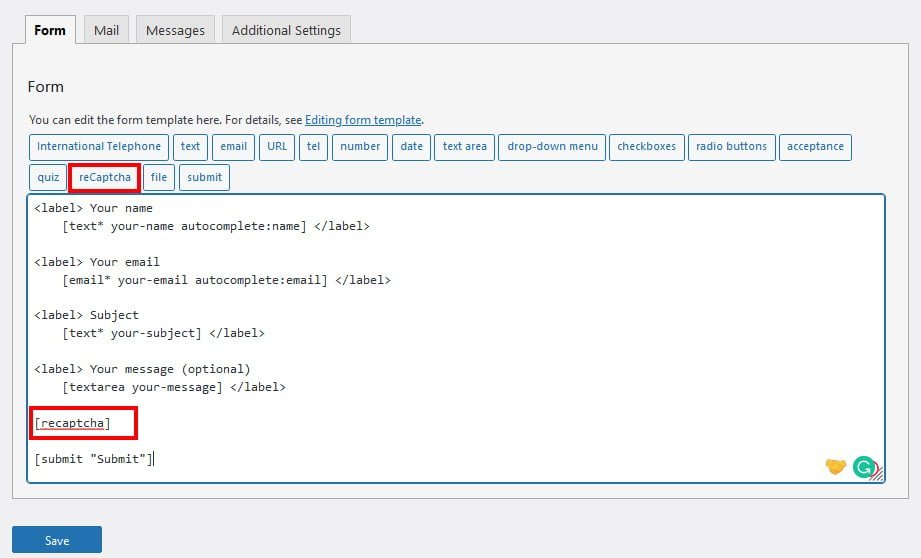The width and height of the screenshot is (921, 558).
Task: Add a radio buttons tag
Action: [732, 147]
